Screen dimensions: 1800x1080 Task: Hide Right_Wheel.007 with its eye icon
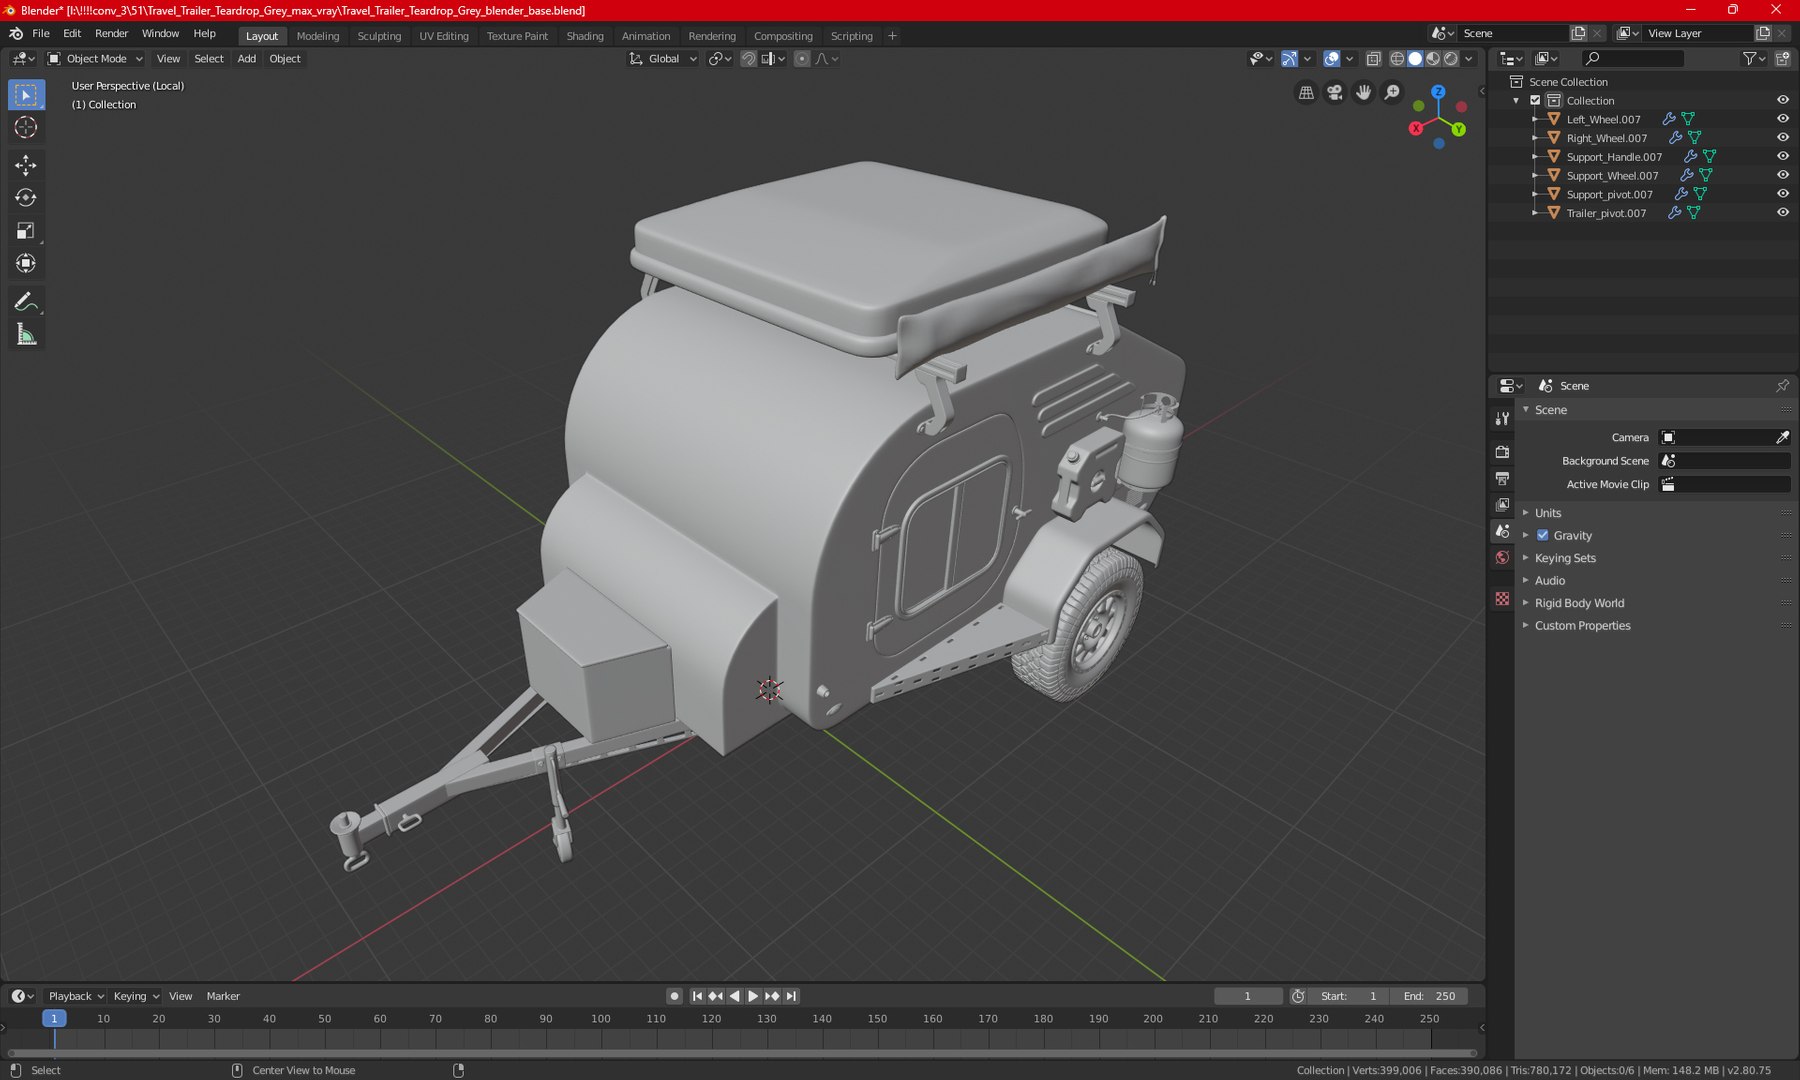point(1782,138)
